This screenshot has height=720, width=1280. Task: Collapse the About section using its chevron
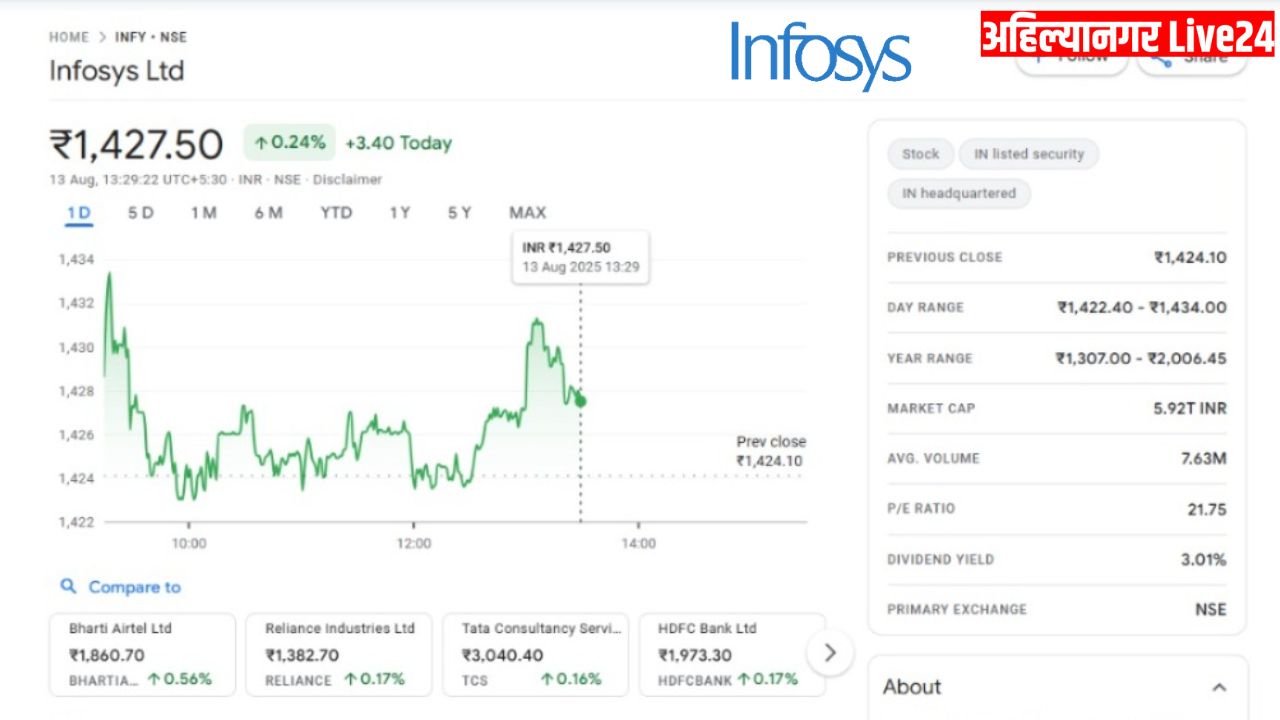(x=1219, y=687)
